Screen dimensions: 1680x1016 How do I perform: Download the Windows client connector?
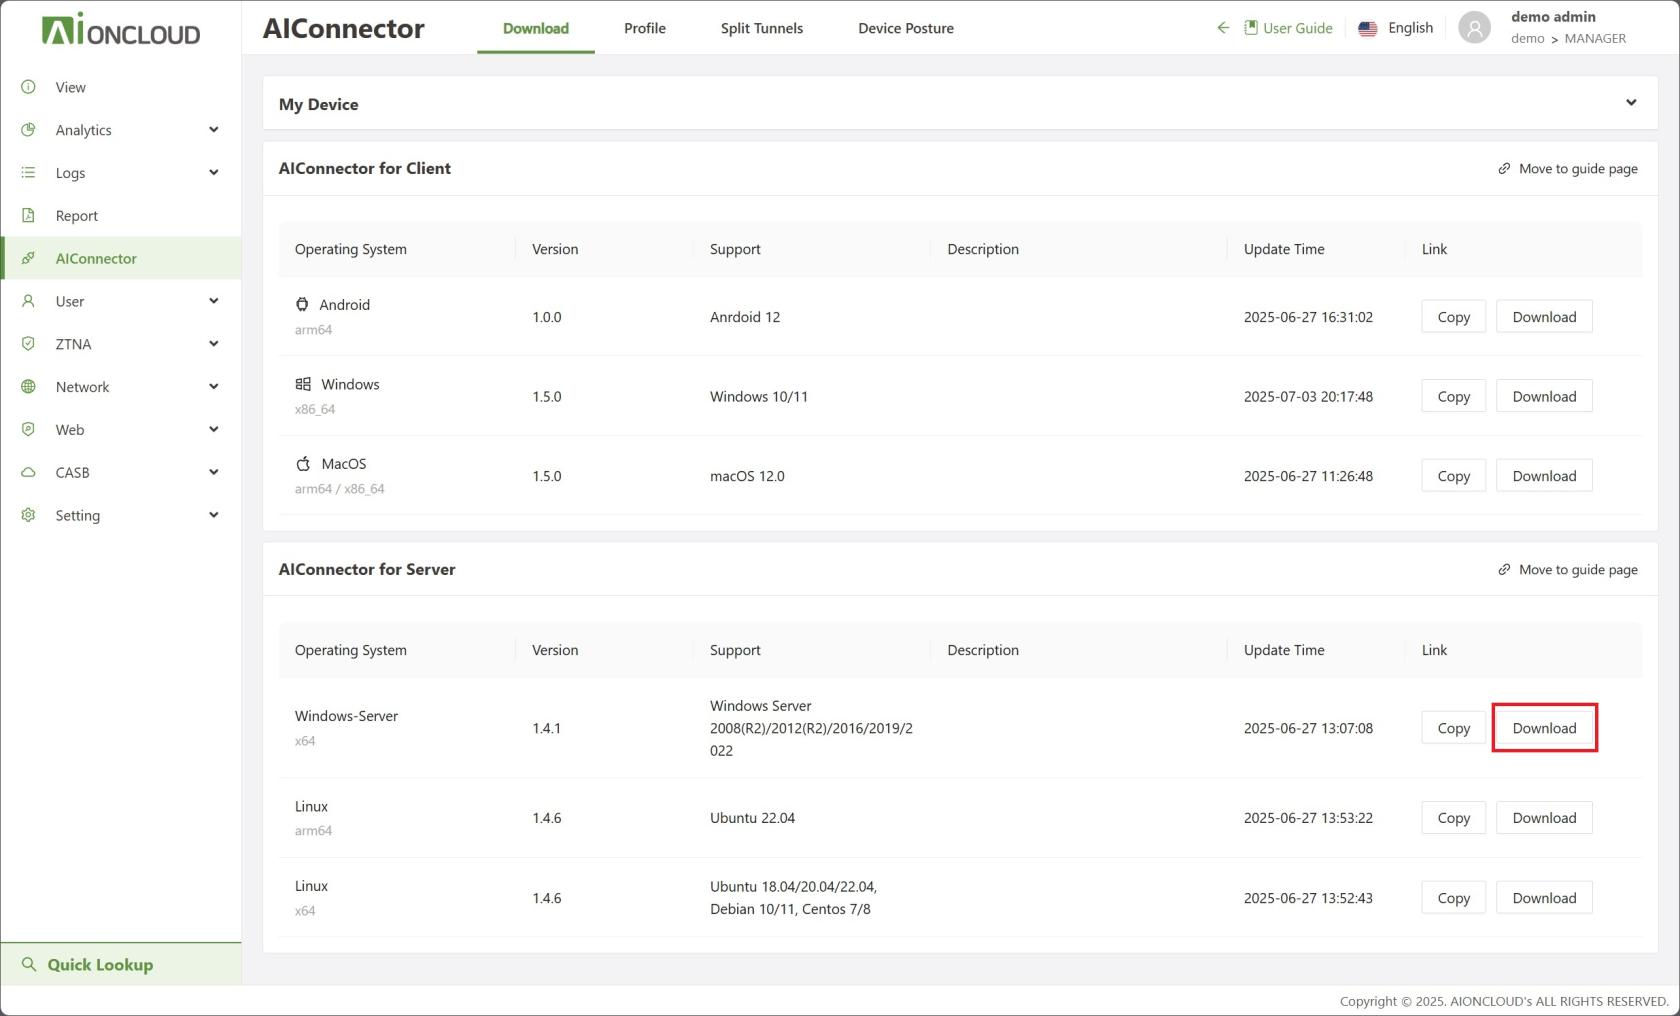tap(1543, 396)
